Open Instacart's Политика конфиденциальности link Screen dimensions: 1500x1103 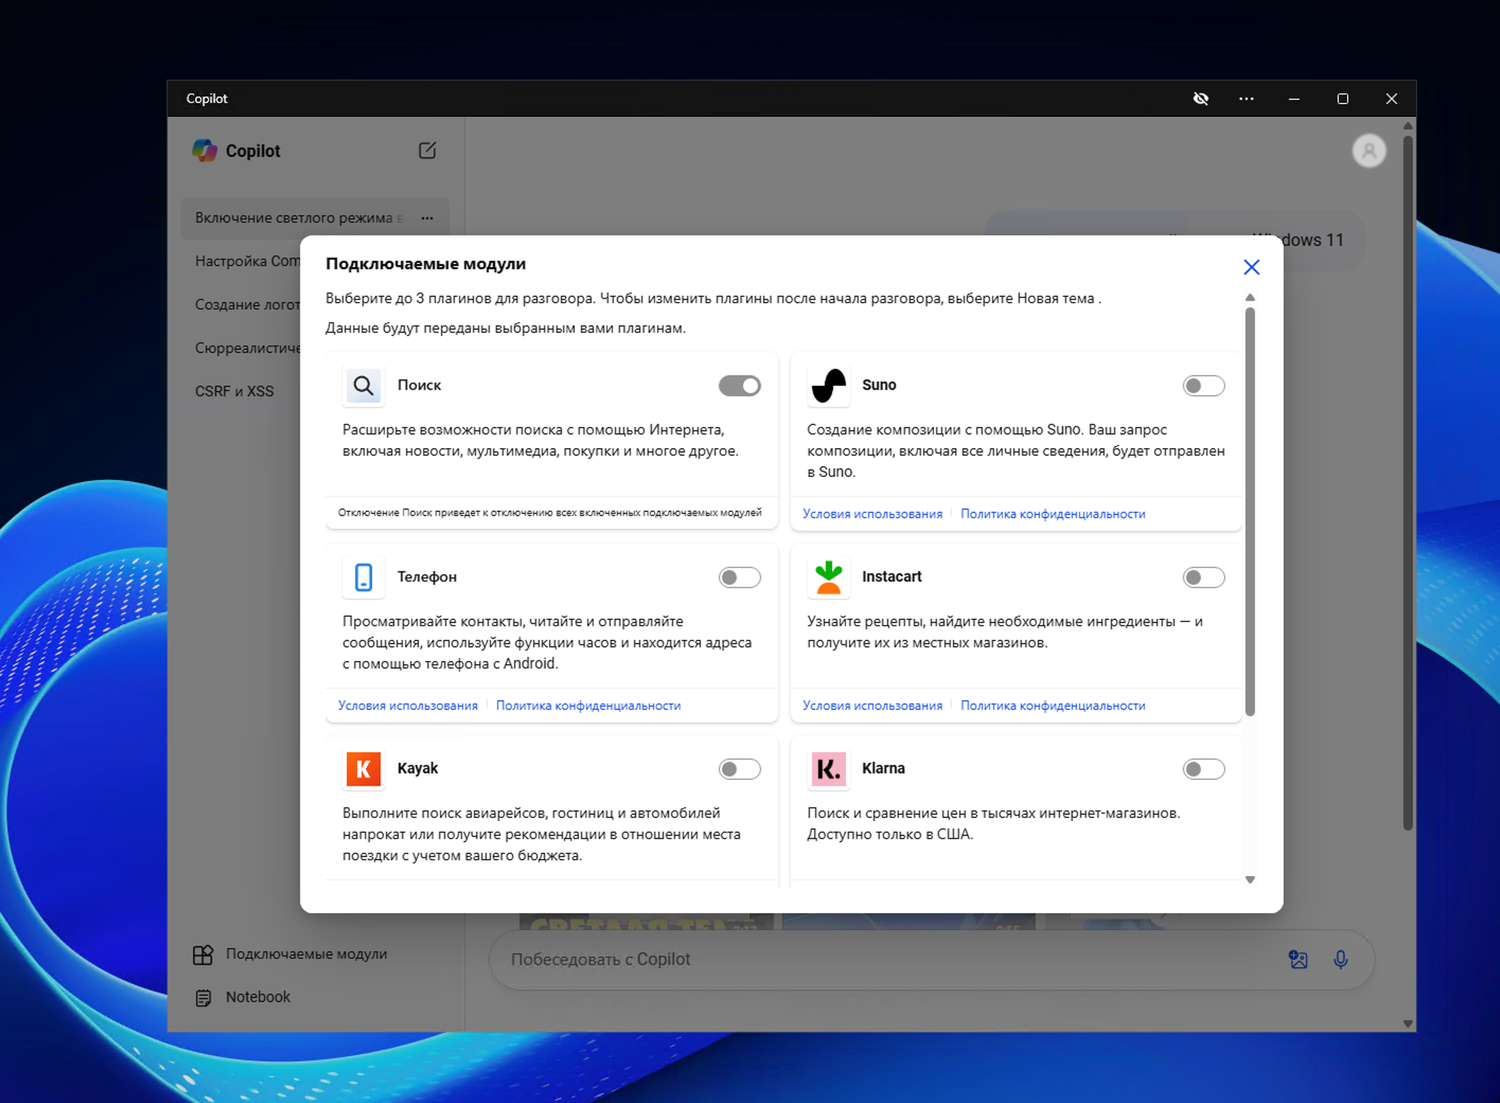tap(1053, 706)
